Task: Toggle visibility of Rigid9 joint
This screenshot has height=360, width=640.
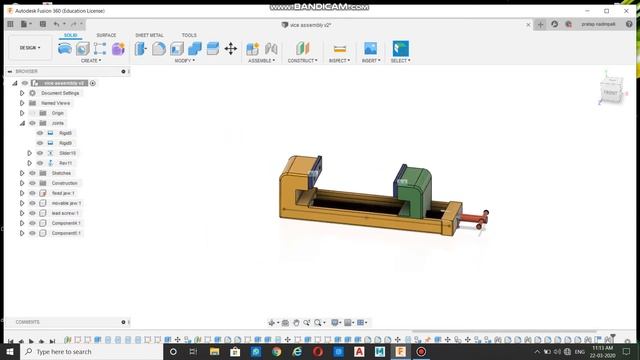Action: pyautogui.click(x=40, y=143)
